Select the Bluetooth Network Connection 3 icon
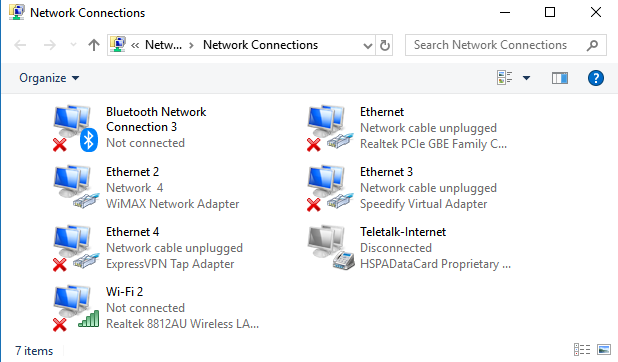Screen dimensions: 618x362 point(75,128)
